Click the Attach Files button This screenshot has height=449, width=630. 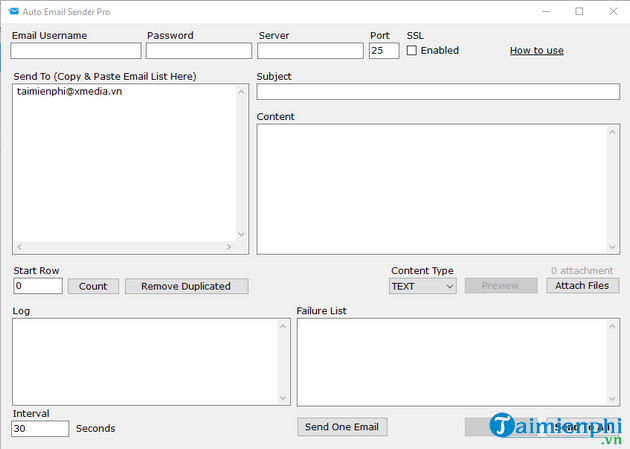tap(583, 286)
